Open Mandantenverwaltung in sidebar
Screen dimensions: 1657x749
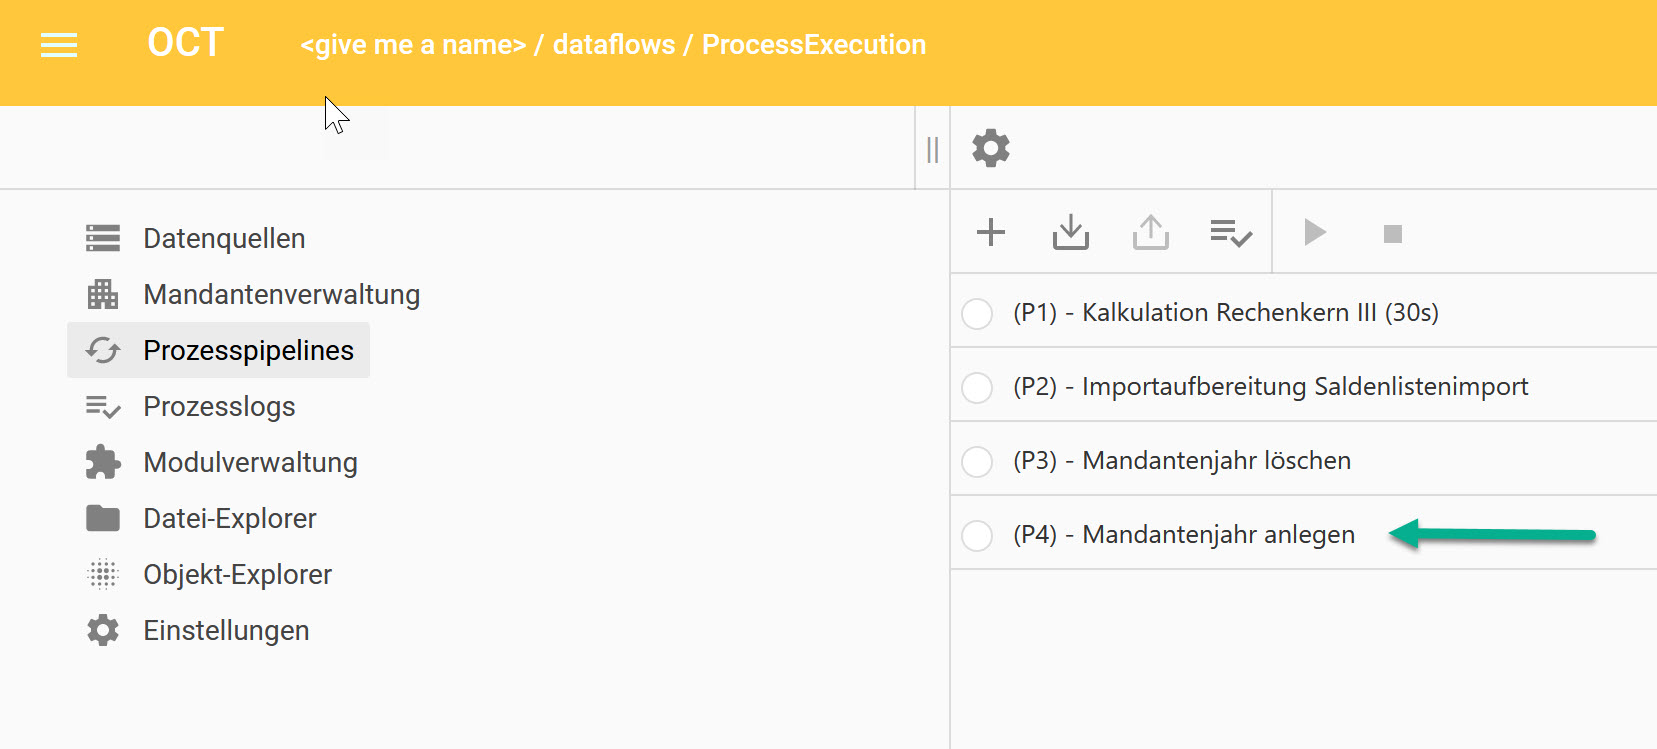point(281,294)
